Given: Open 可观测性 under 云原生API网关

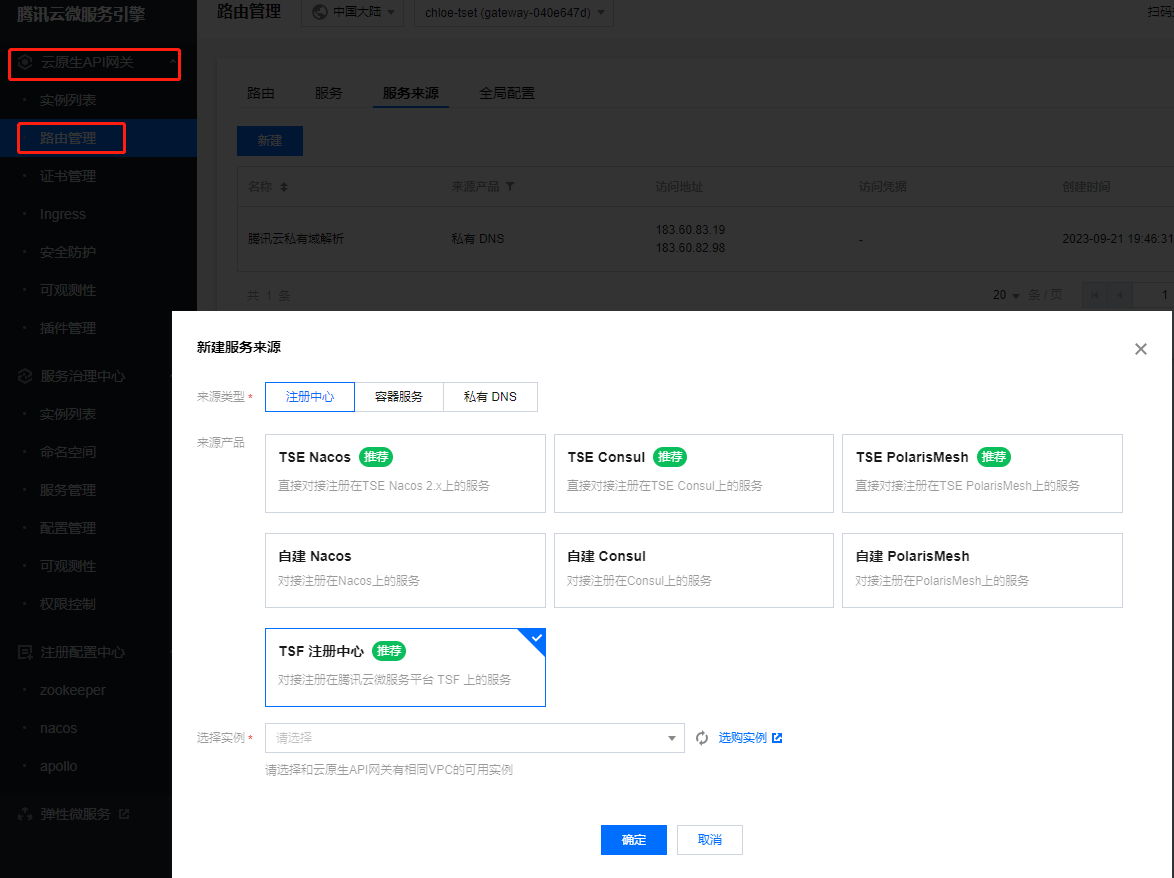Looking at the screenshot, I should click(68, 290).
